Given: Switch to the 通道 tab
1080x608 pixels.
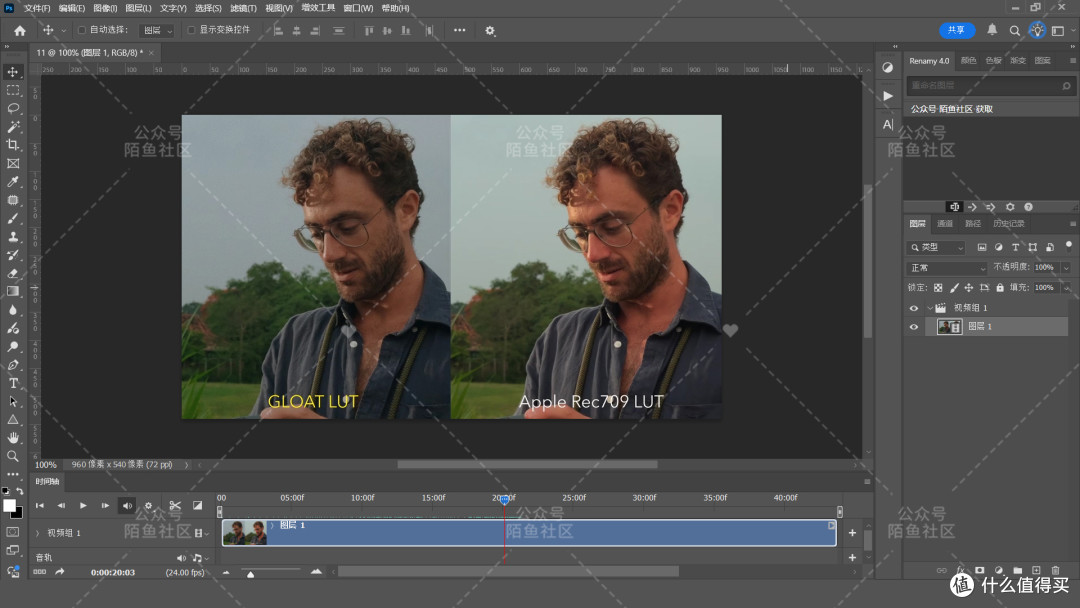Looking at the screenshot, I should [x=945, y=224].
